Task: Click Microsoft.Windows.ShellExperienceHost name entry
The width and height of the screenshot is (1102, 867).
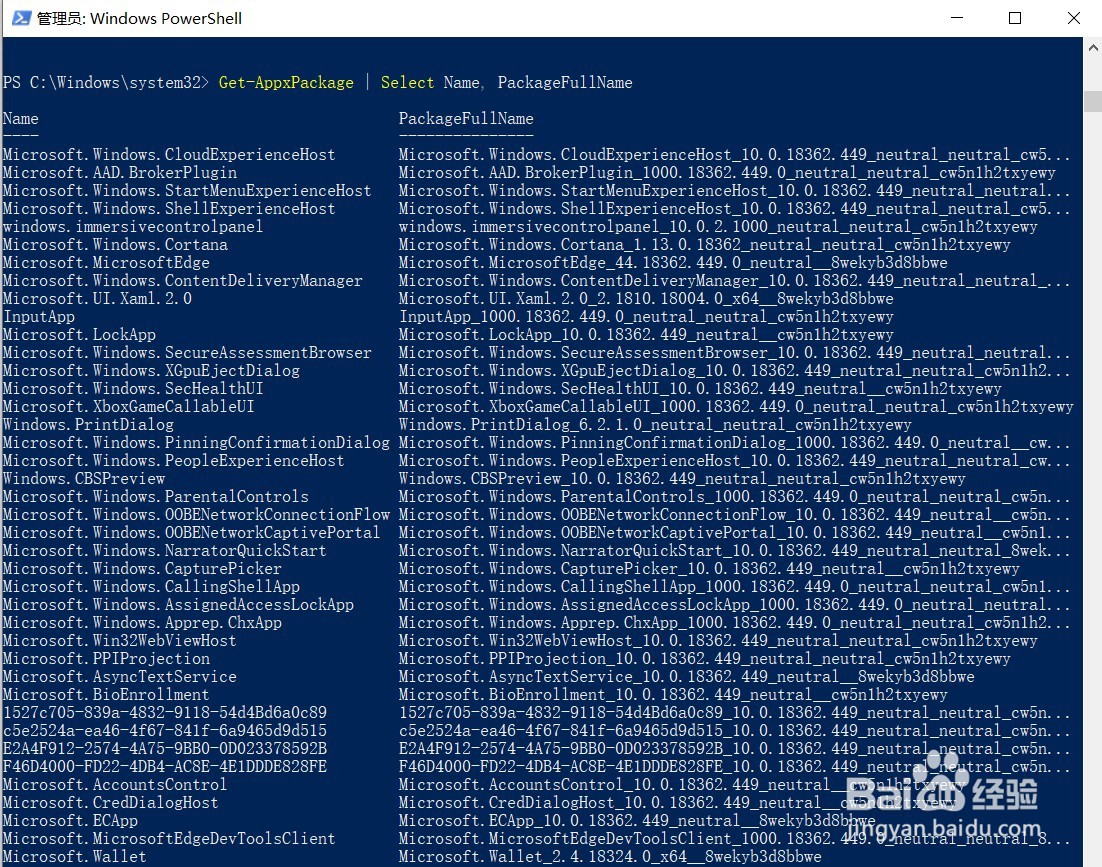Action: pos(169,209)
